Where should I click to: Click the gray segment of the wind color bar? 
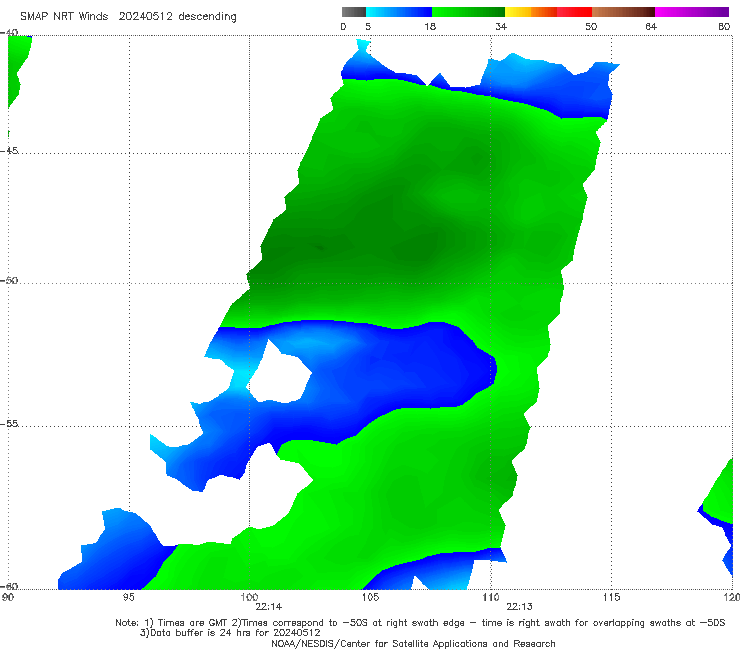point(353,12)
